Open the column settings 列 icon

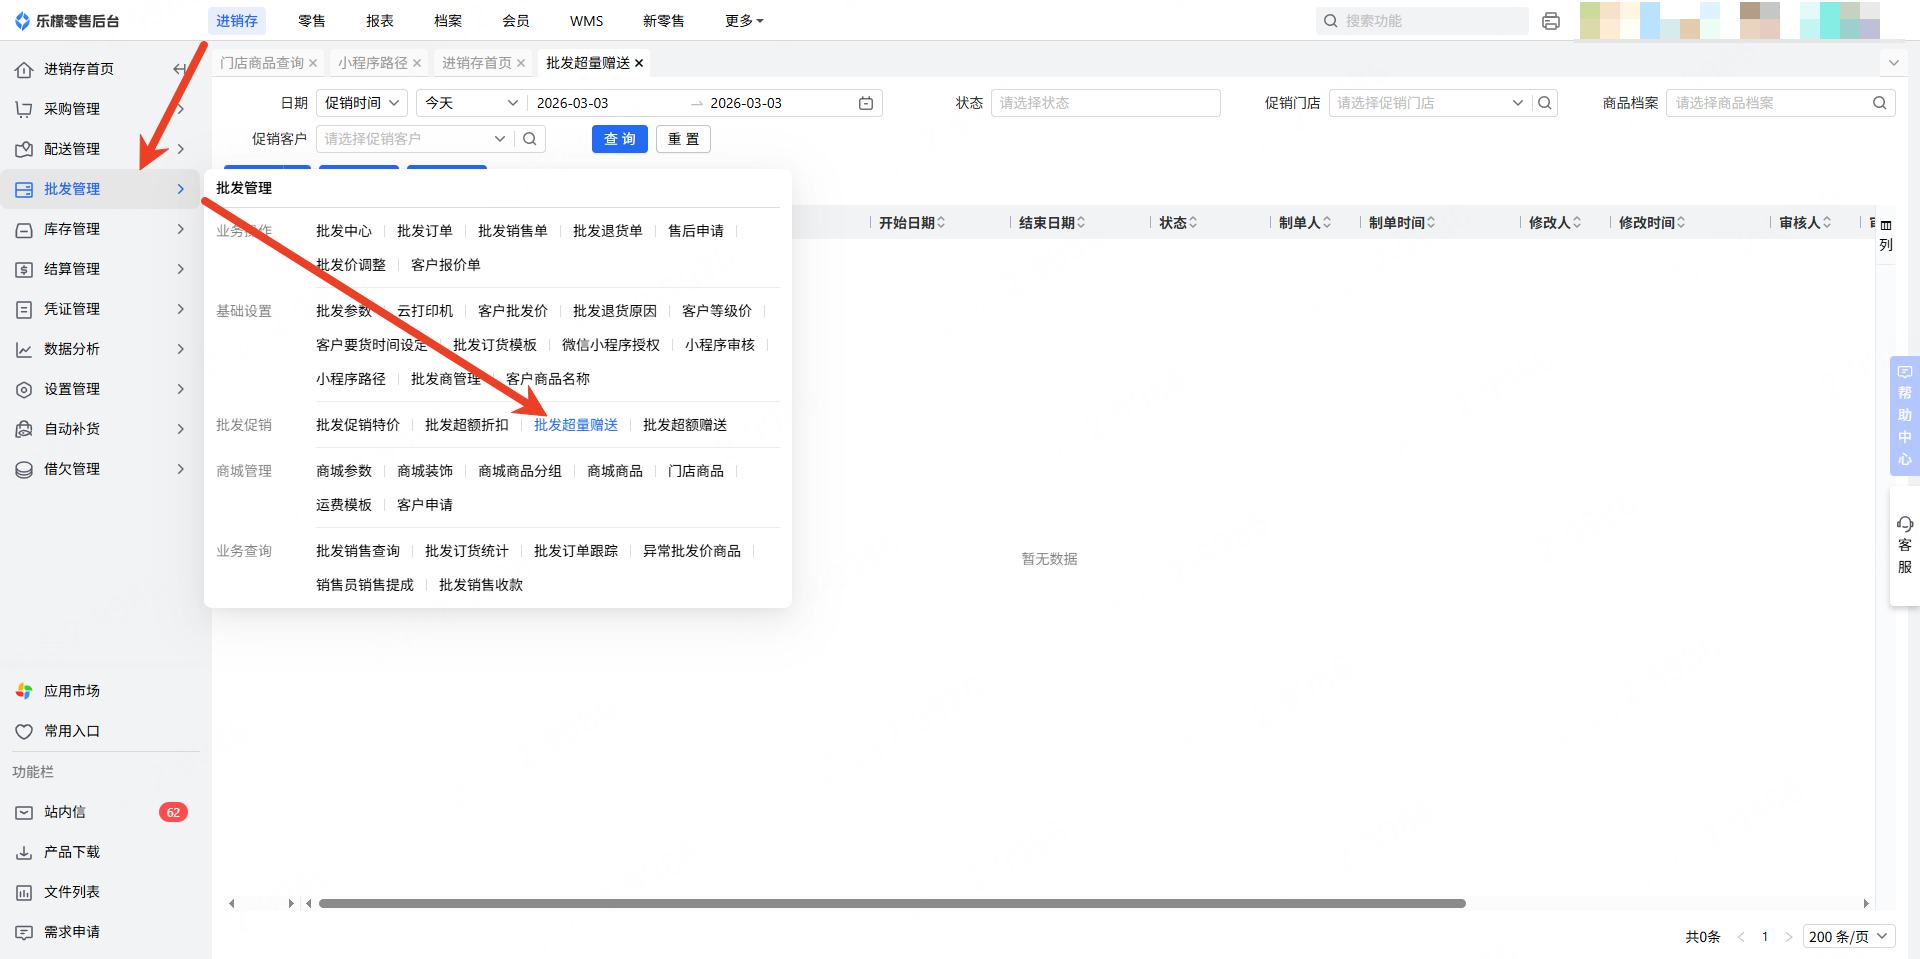click(x=1886, y=236)
